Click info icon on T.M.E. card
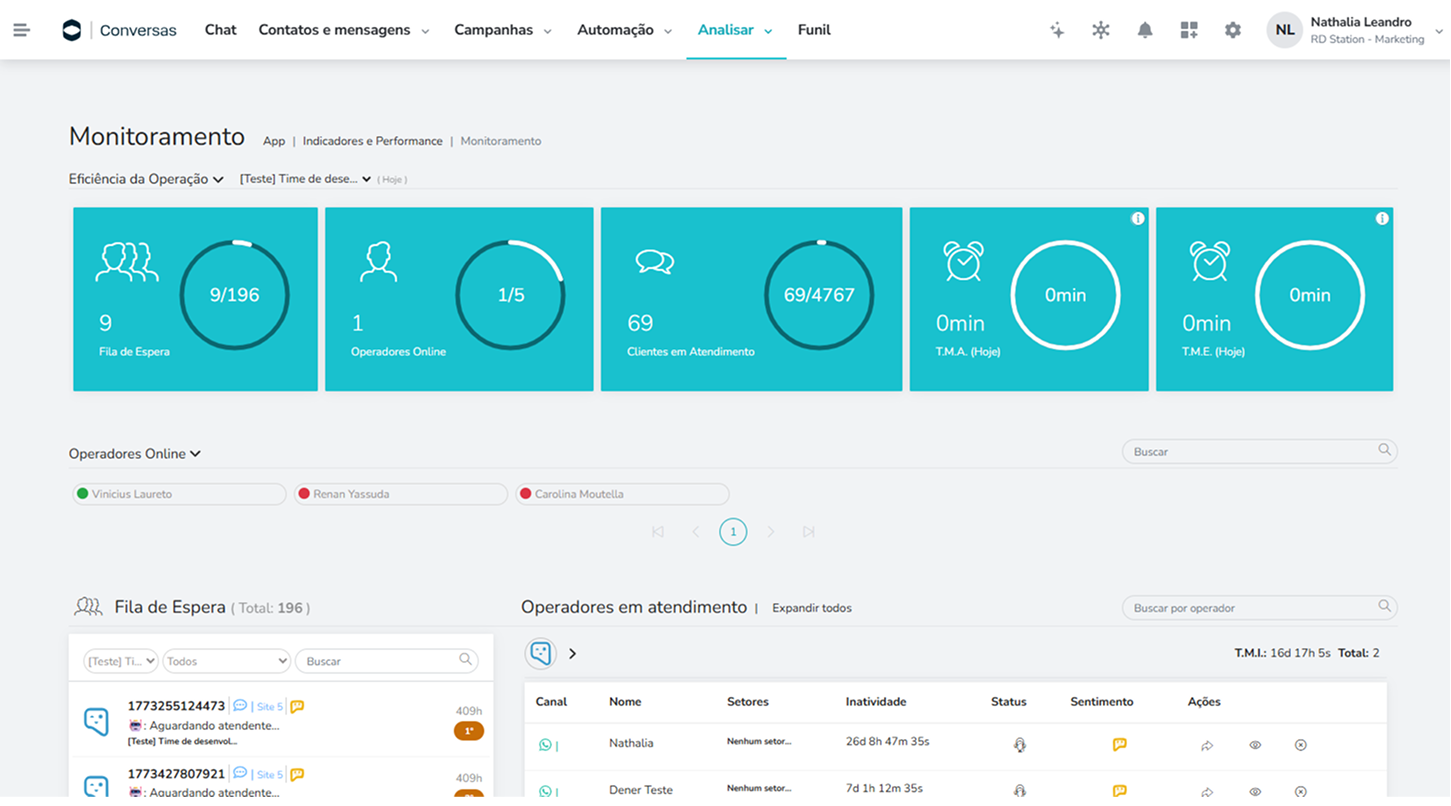 (x=1382, y=218)
